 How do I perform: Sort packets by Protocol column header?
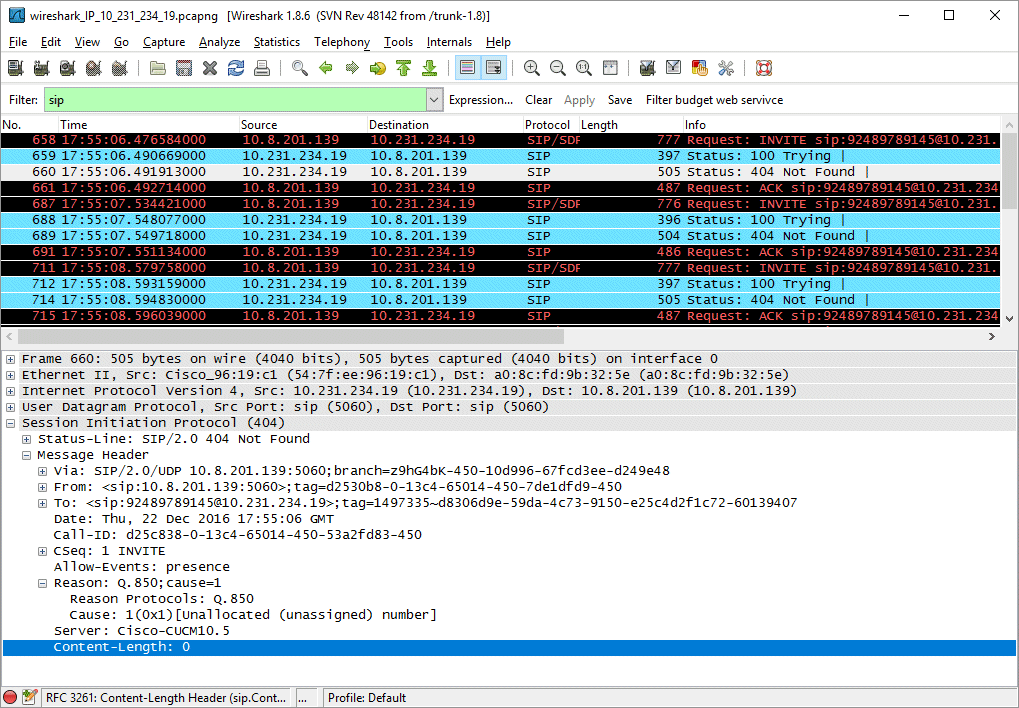(x=547, y=125)
